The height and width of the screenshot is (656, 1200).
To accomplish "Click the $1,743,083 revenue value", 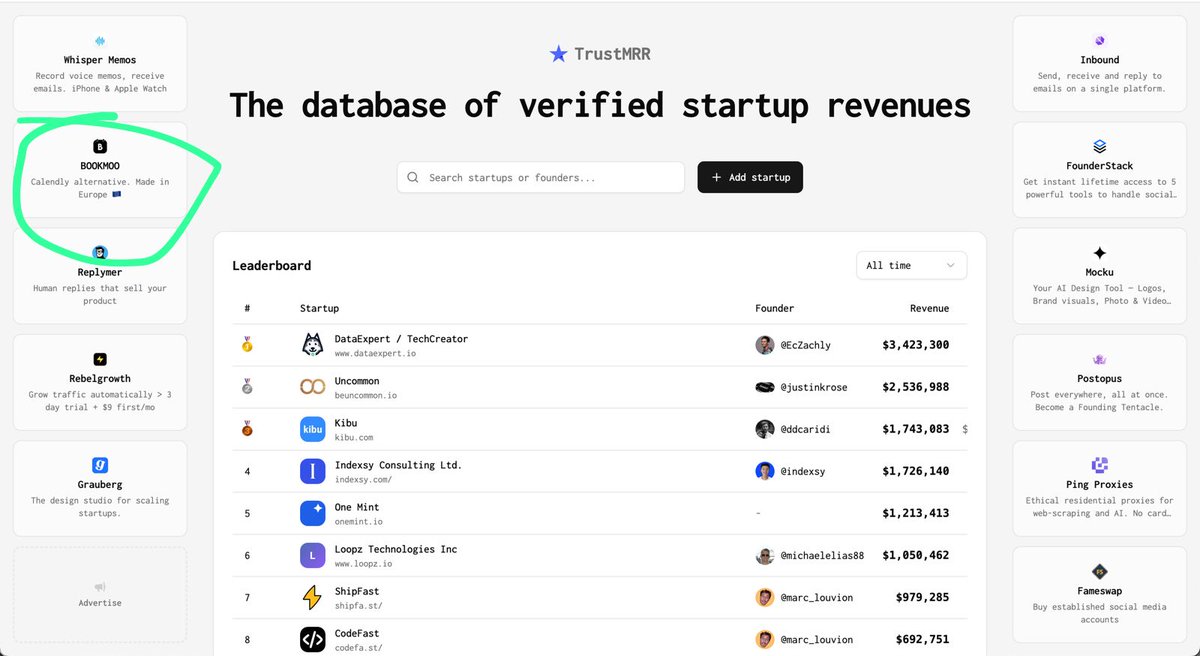I will 916,429.
